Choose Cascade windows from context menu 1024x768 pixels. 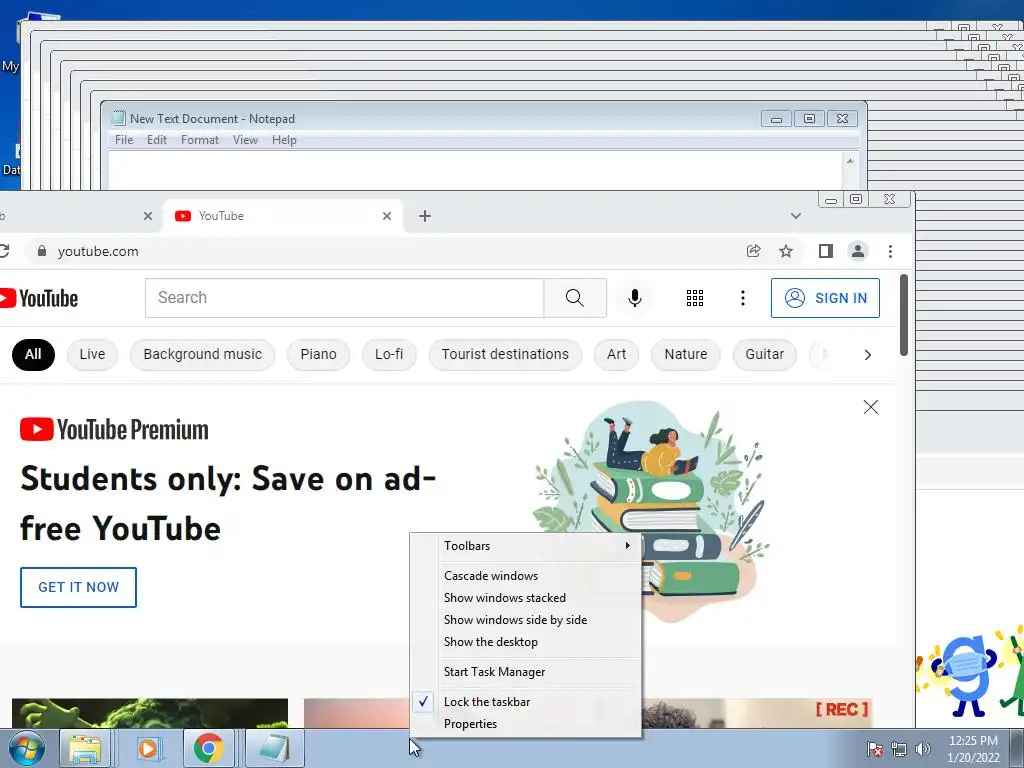point(526,575)
